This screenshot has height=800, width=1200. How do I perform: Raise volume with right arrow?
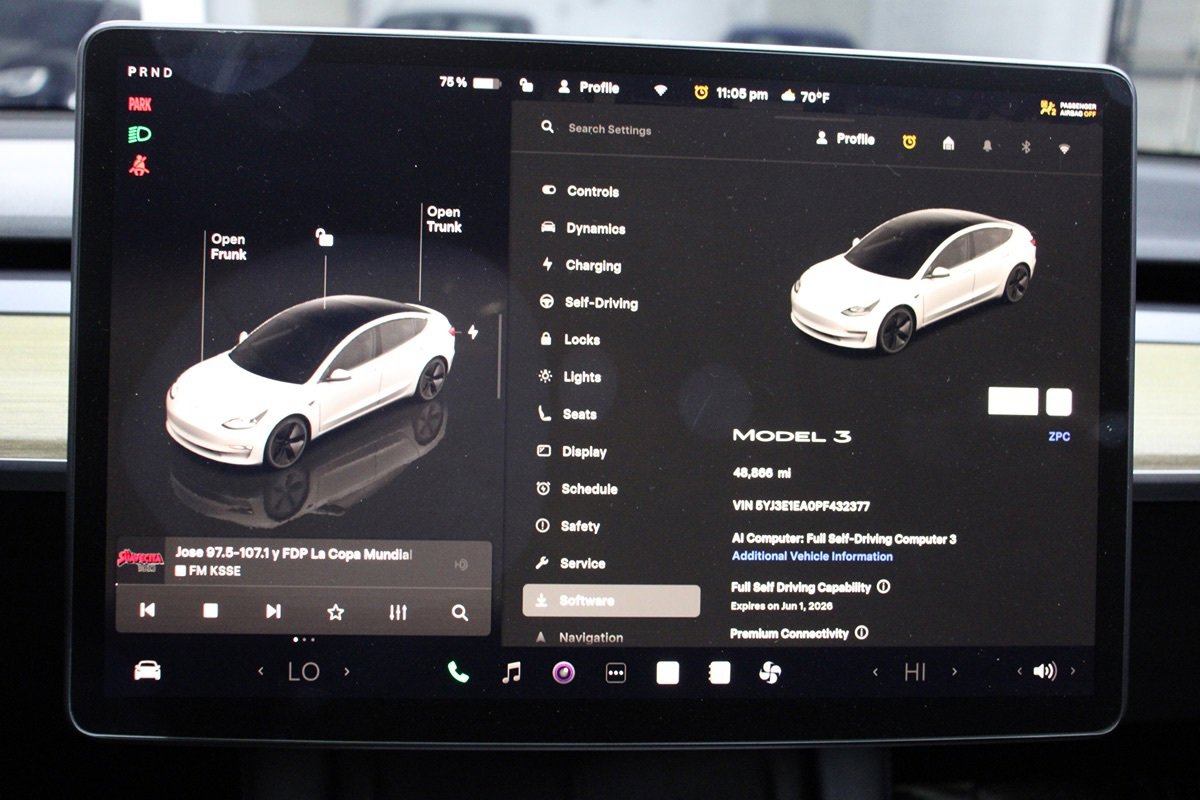pyautogui.click(x=1074, y=671)
